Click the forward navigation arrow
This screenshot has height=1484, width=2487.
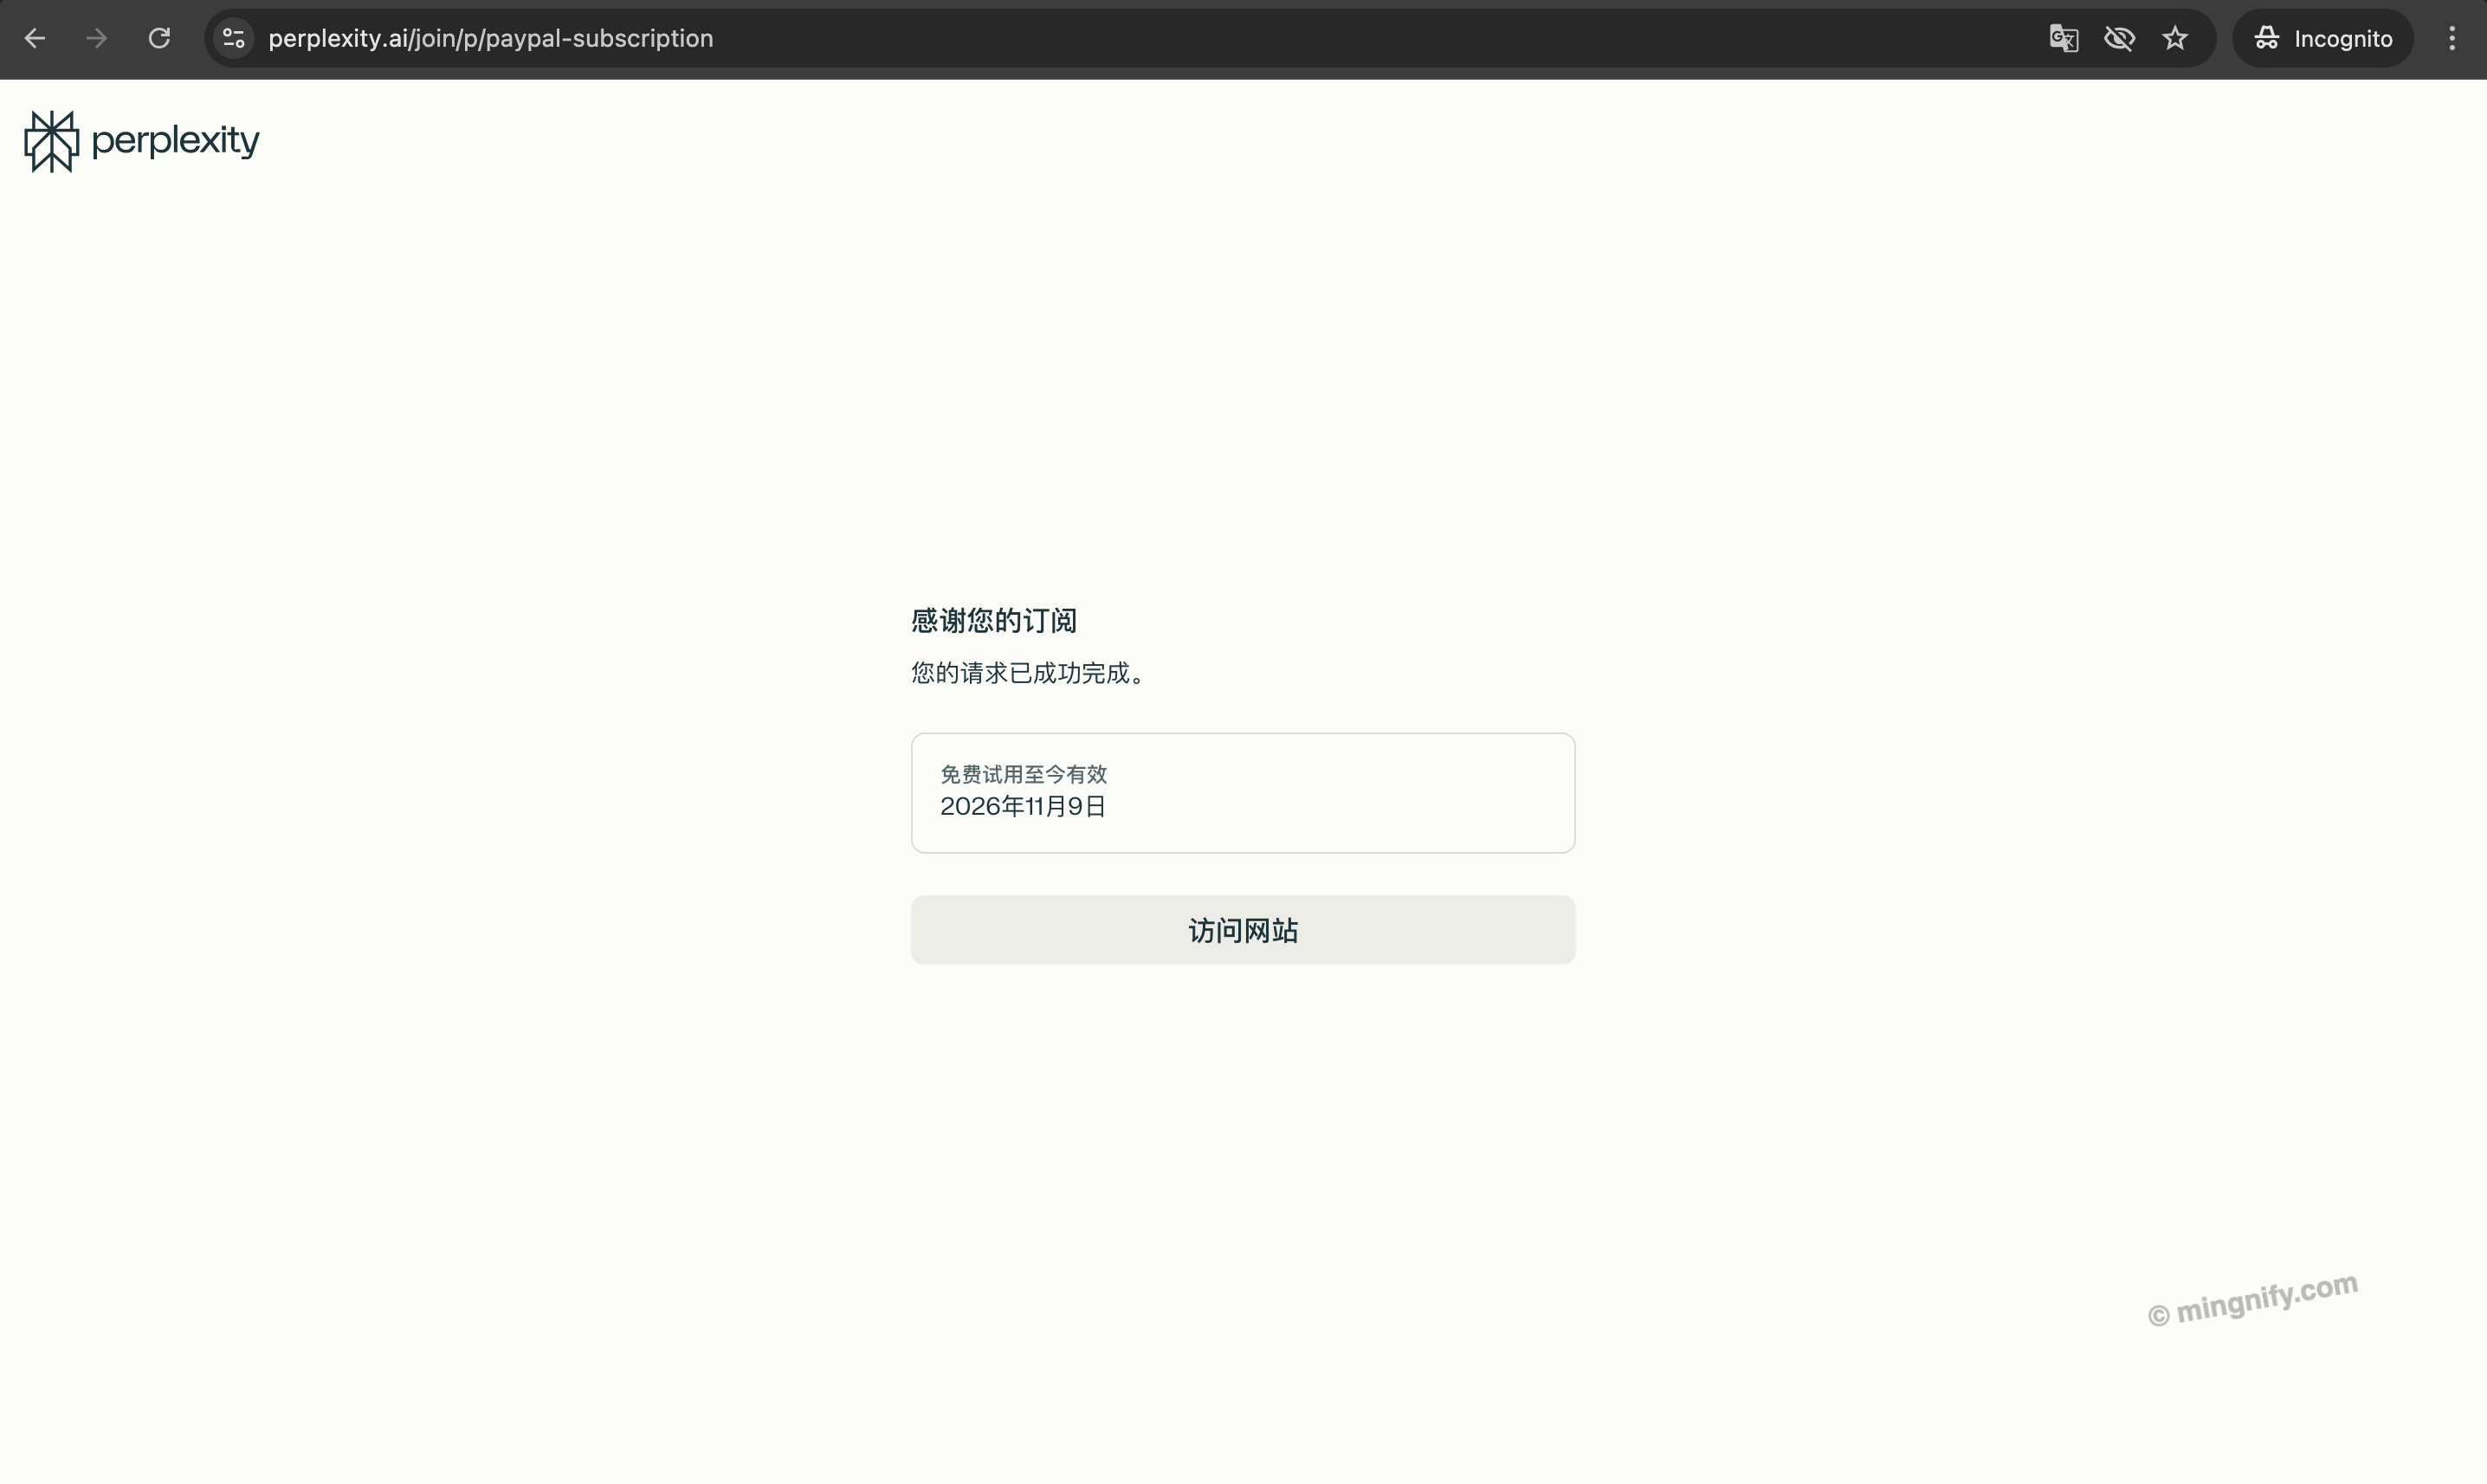pos(95,38)
